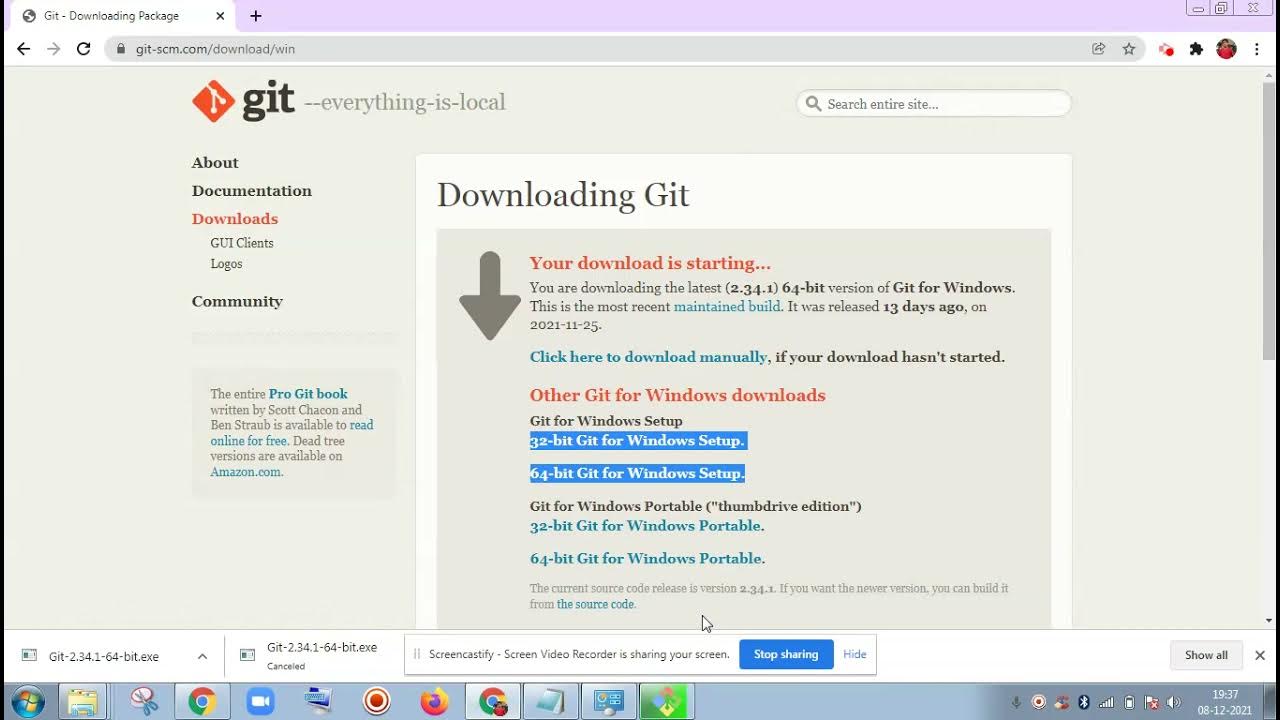
Task: Open the Downloads section
Action: tap(235, 218)
